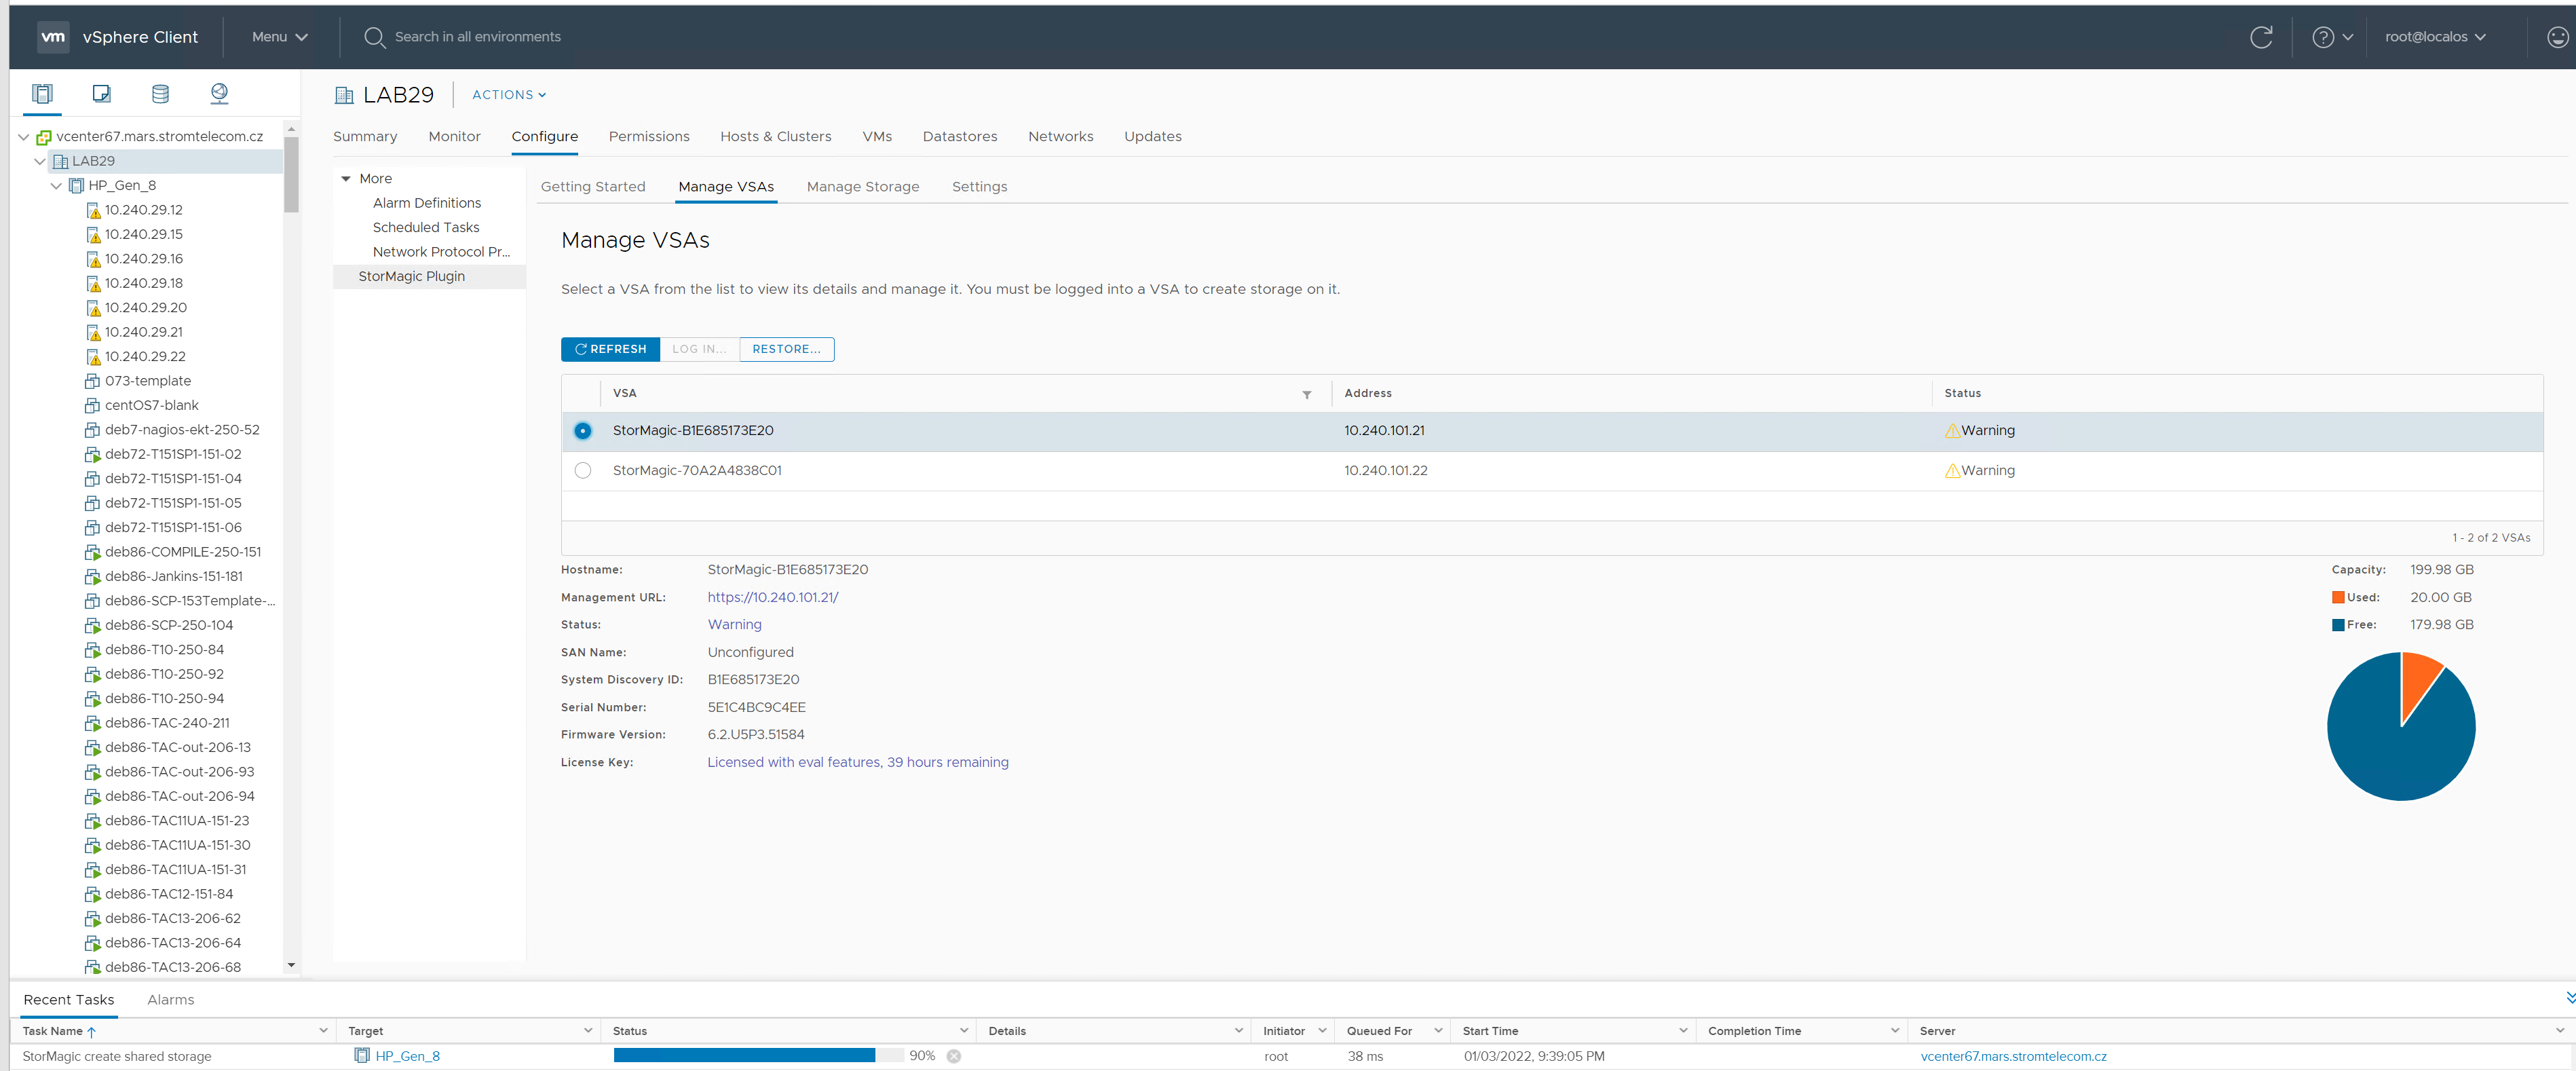Click the vm logo in the header
The image size is (2576, 1071).
53,37
